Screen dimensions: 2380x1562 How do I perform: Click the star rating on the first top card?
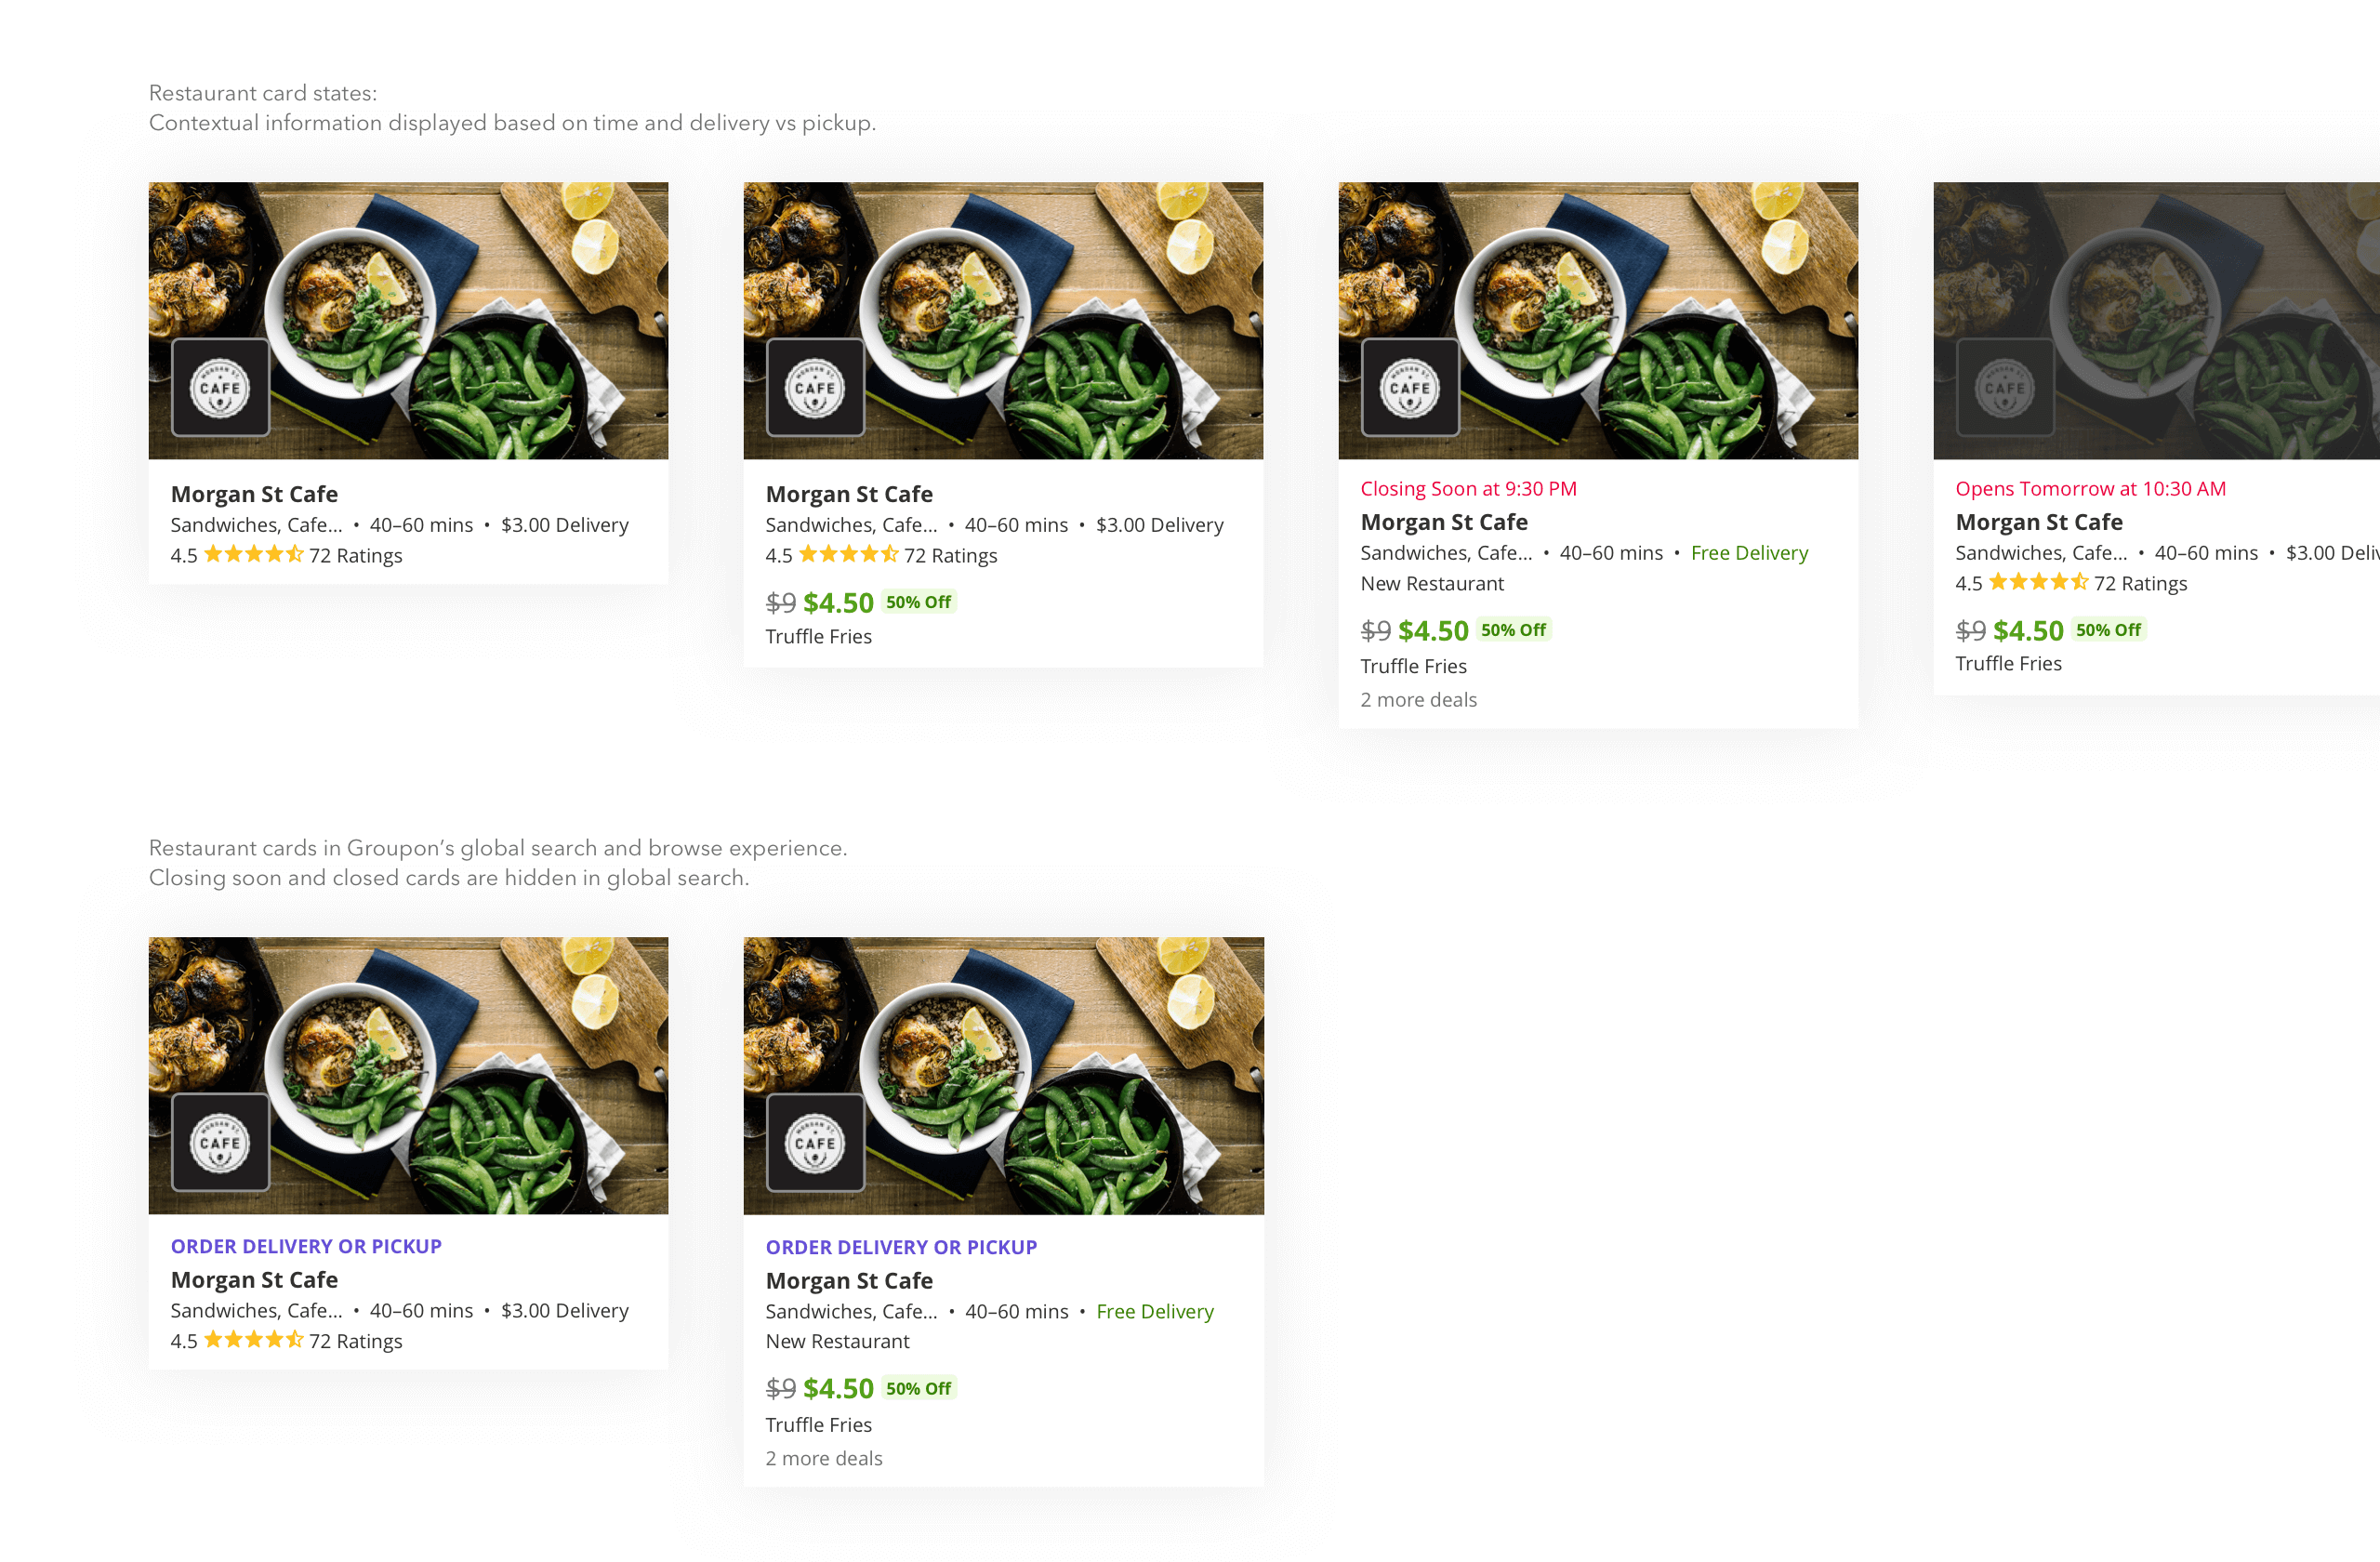pos(253,554)
